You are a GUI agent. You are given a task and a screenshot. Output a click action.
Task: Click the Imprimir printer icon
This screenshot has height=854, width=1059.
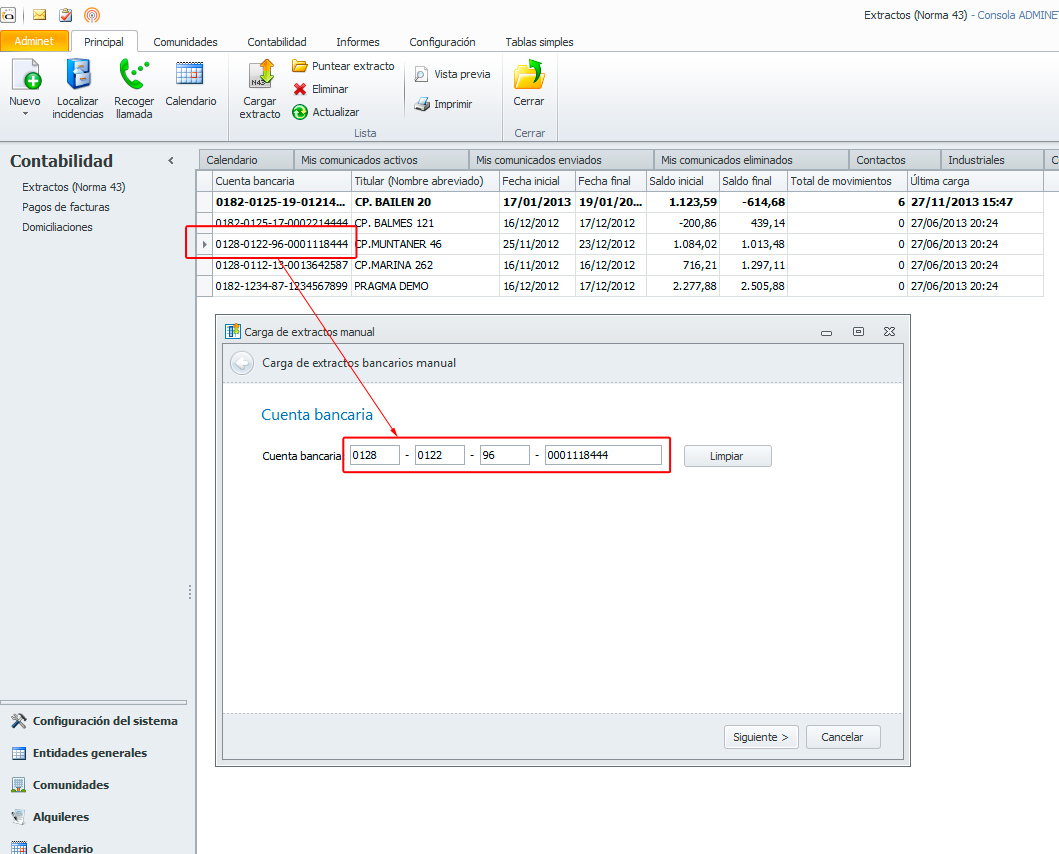point(422,104)
